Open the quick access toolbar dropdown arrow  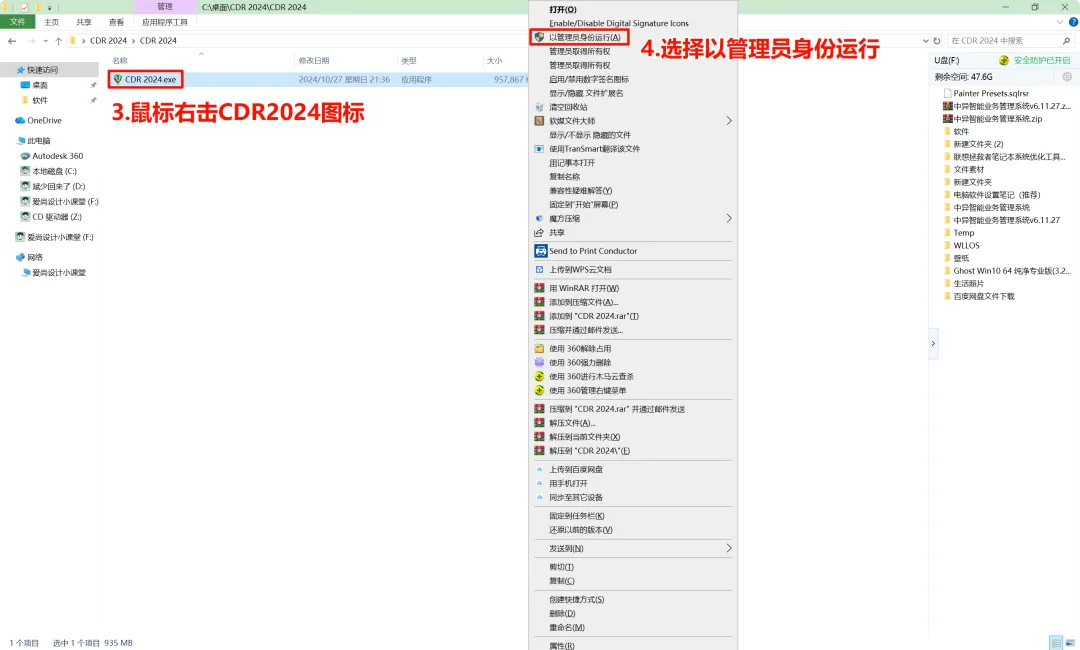[x=50, y=8]
